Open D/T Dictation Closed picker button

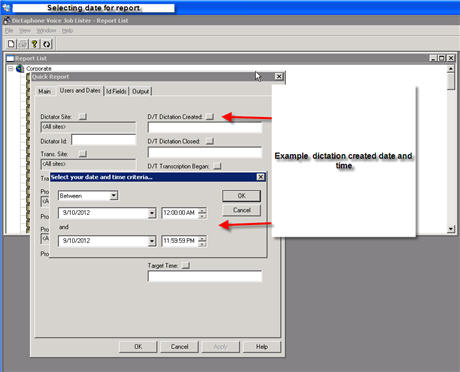(210, 141)
